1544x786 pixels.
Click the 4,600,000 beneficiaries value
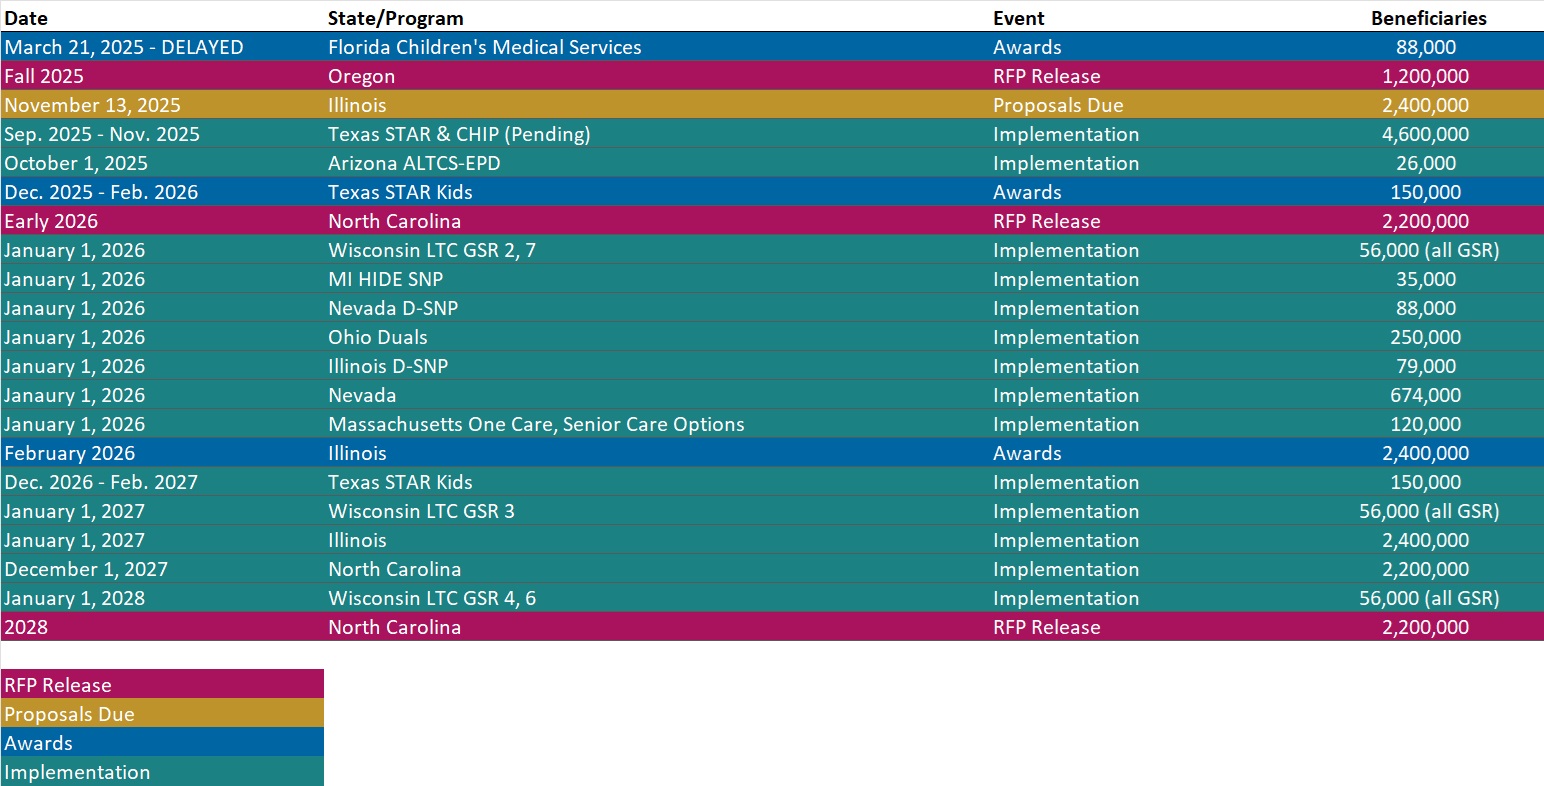pyautogui.click(x=1426, y=134)
